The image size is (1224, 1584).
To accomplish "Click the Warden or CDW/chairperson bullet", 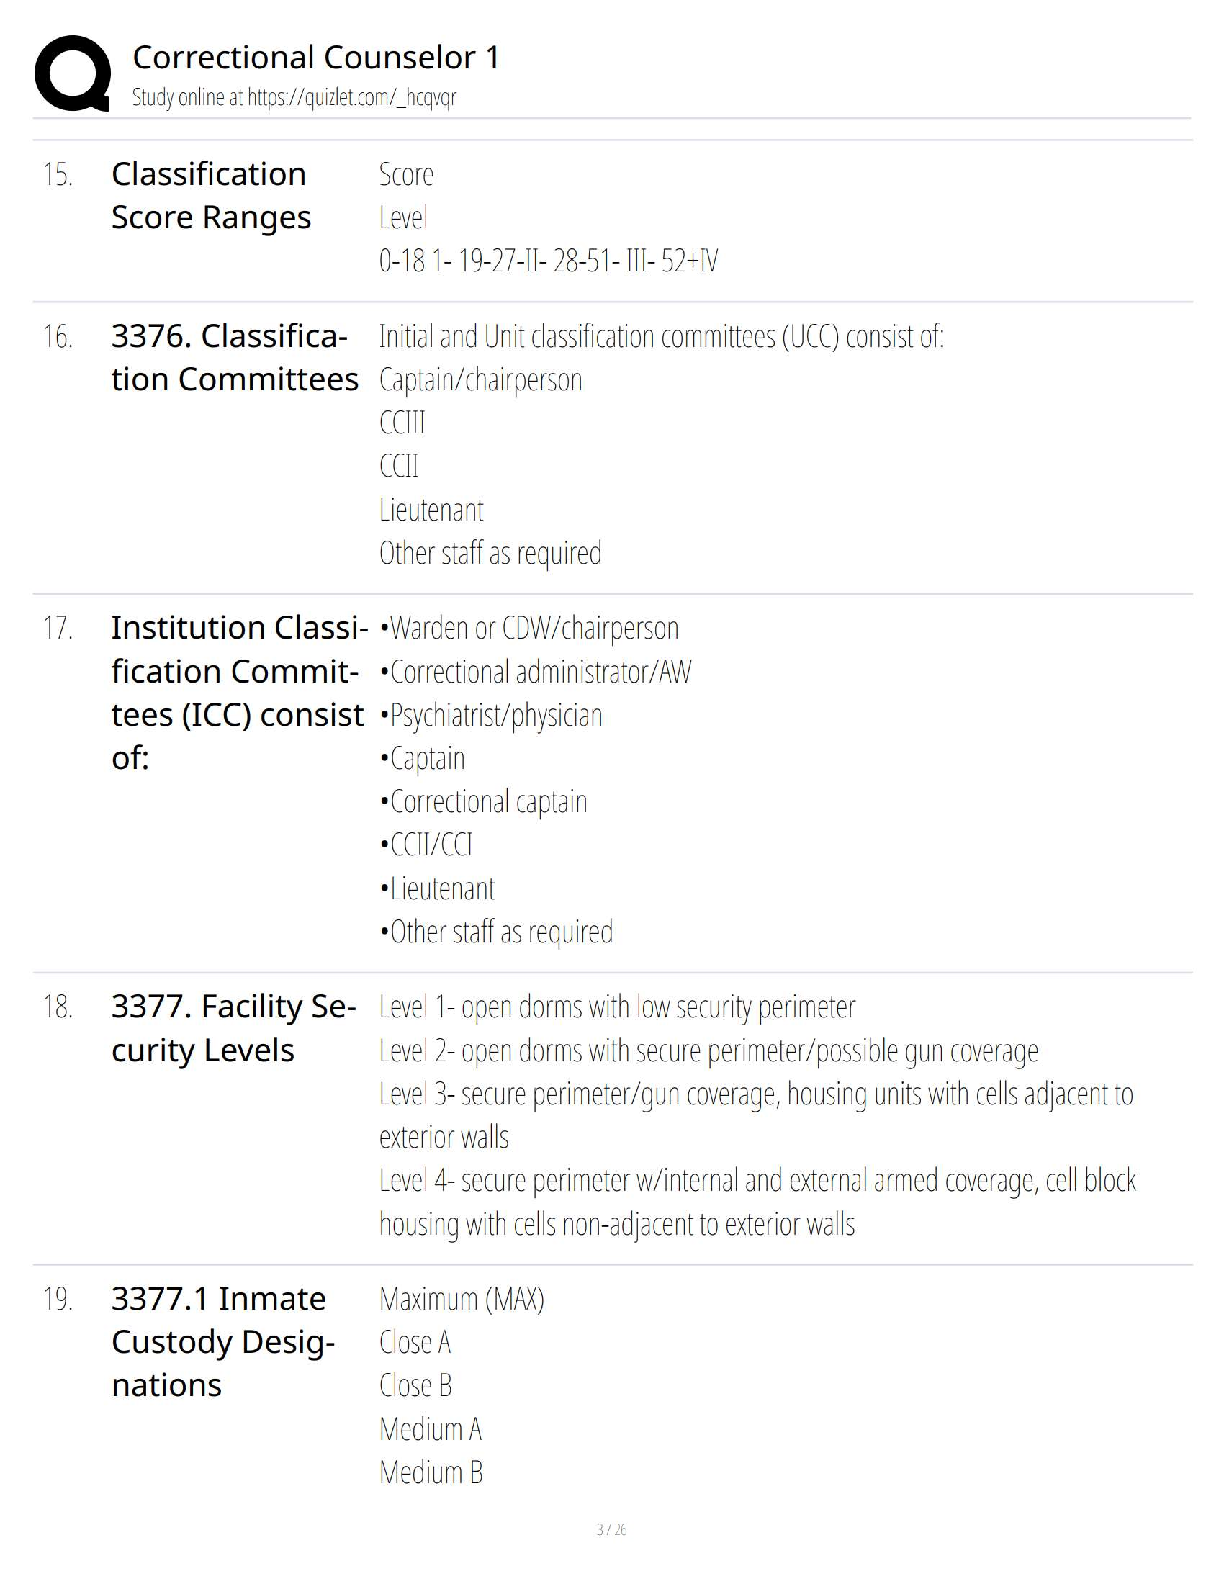I will (529, 628).
